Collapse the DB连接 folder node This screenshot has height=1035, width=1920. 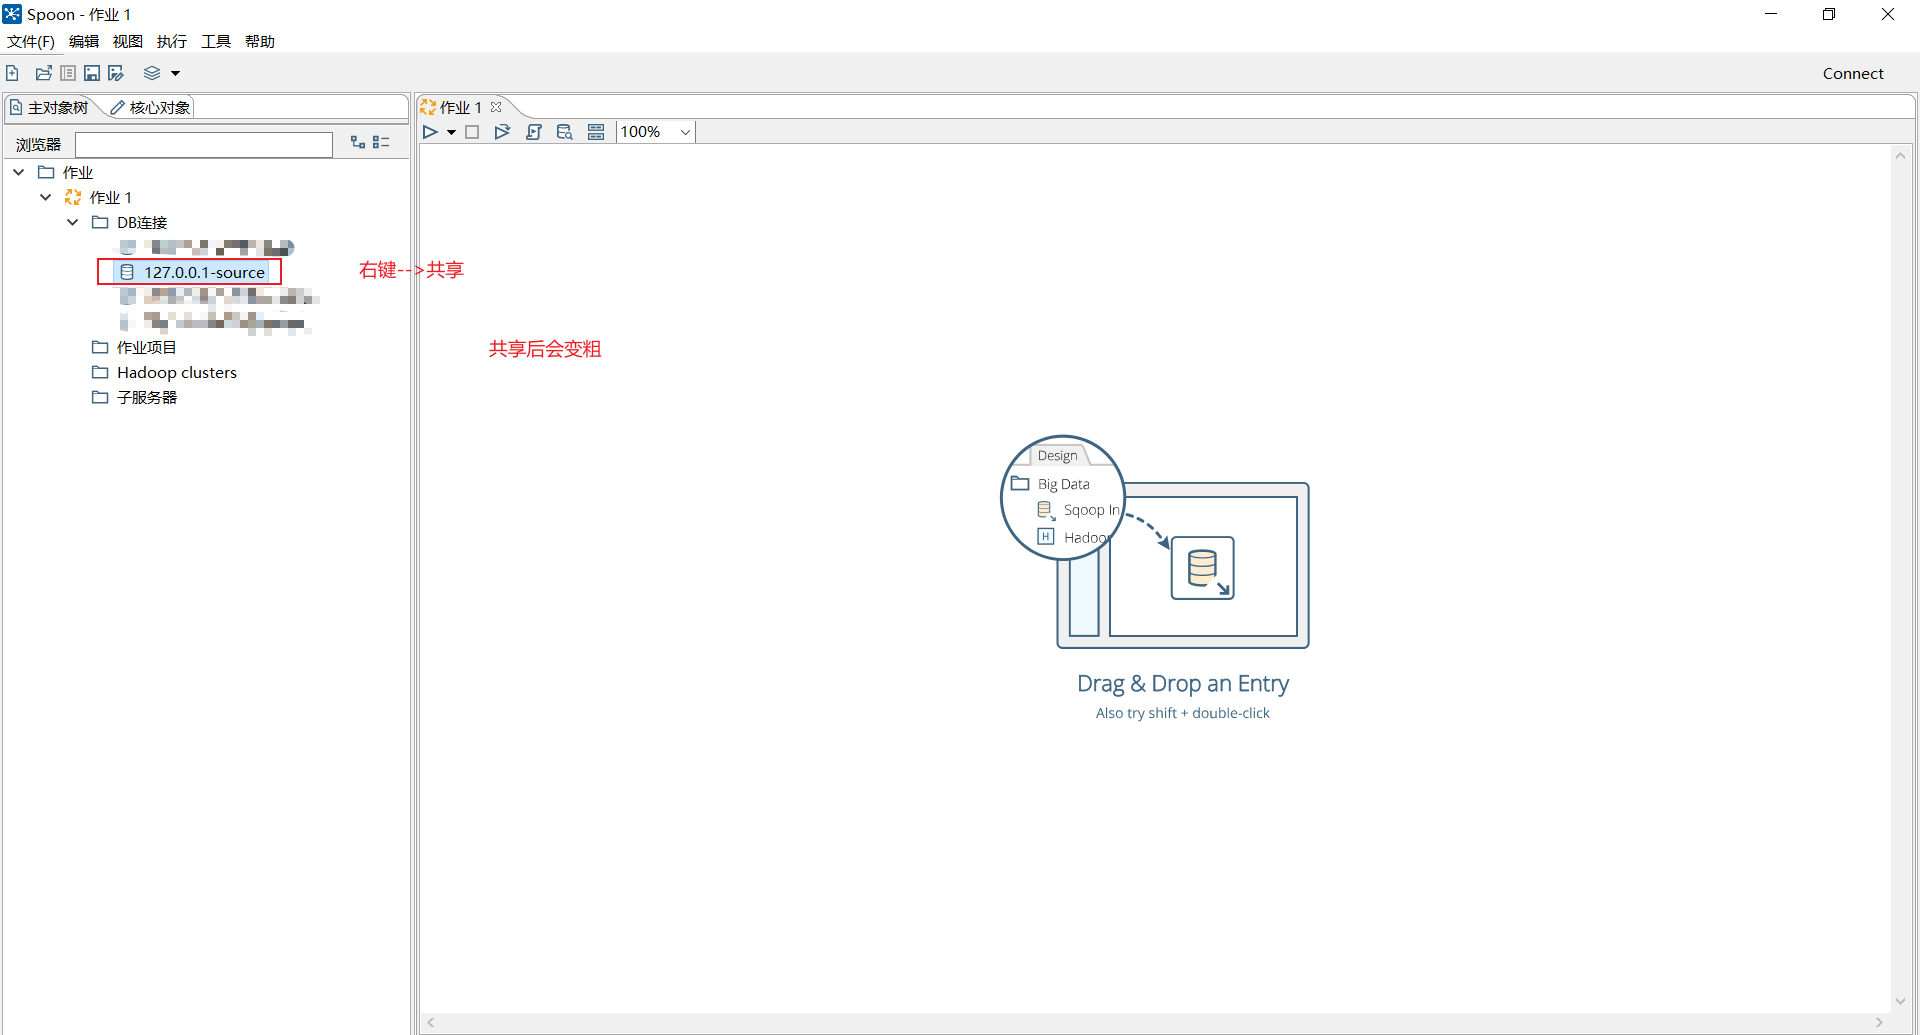(x=73, y=222)
